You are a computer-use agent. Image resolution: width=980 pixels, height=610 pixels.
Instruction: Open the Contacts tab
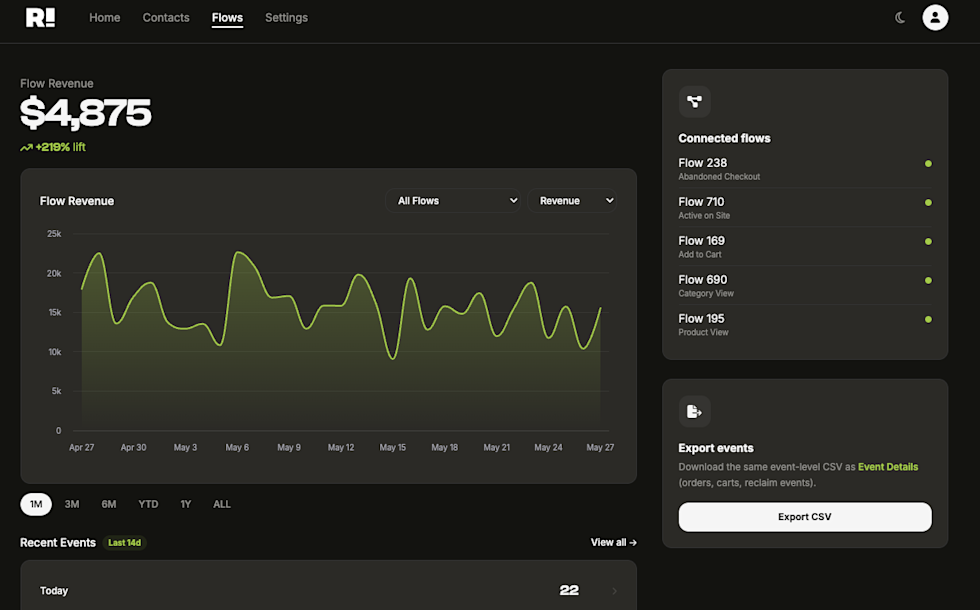[x=166, y=18]
